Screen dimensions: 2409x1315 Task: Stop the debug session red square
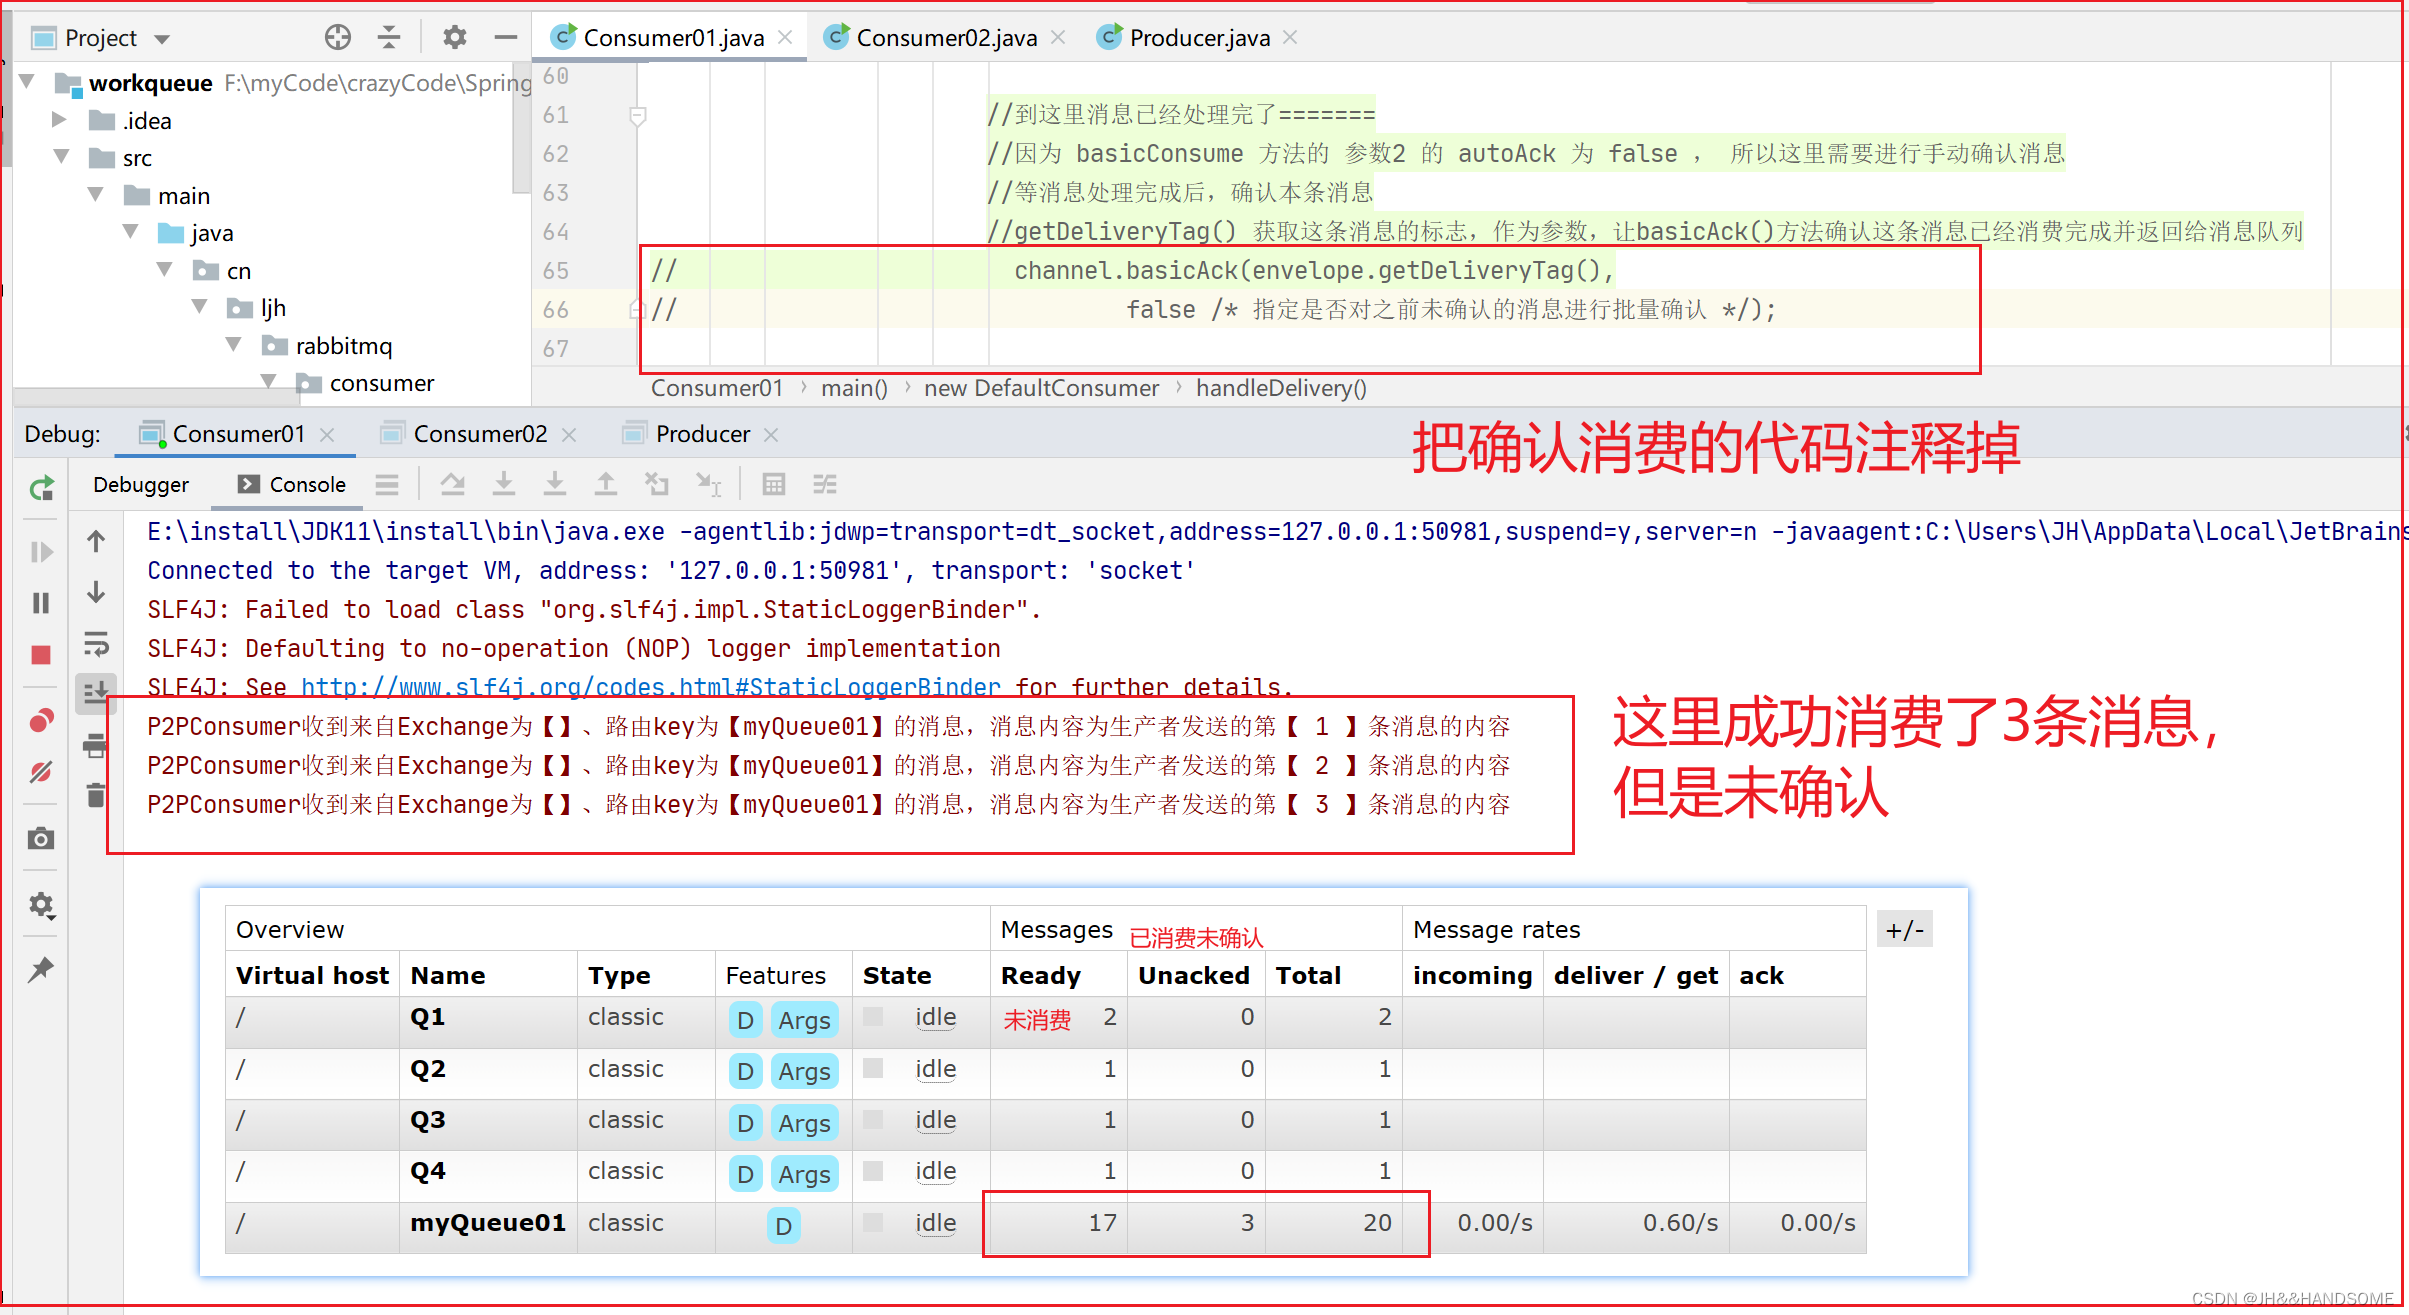pyautogui.click(x=41, y=655)
